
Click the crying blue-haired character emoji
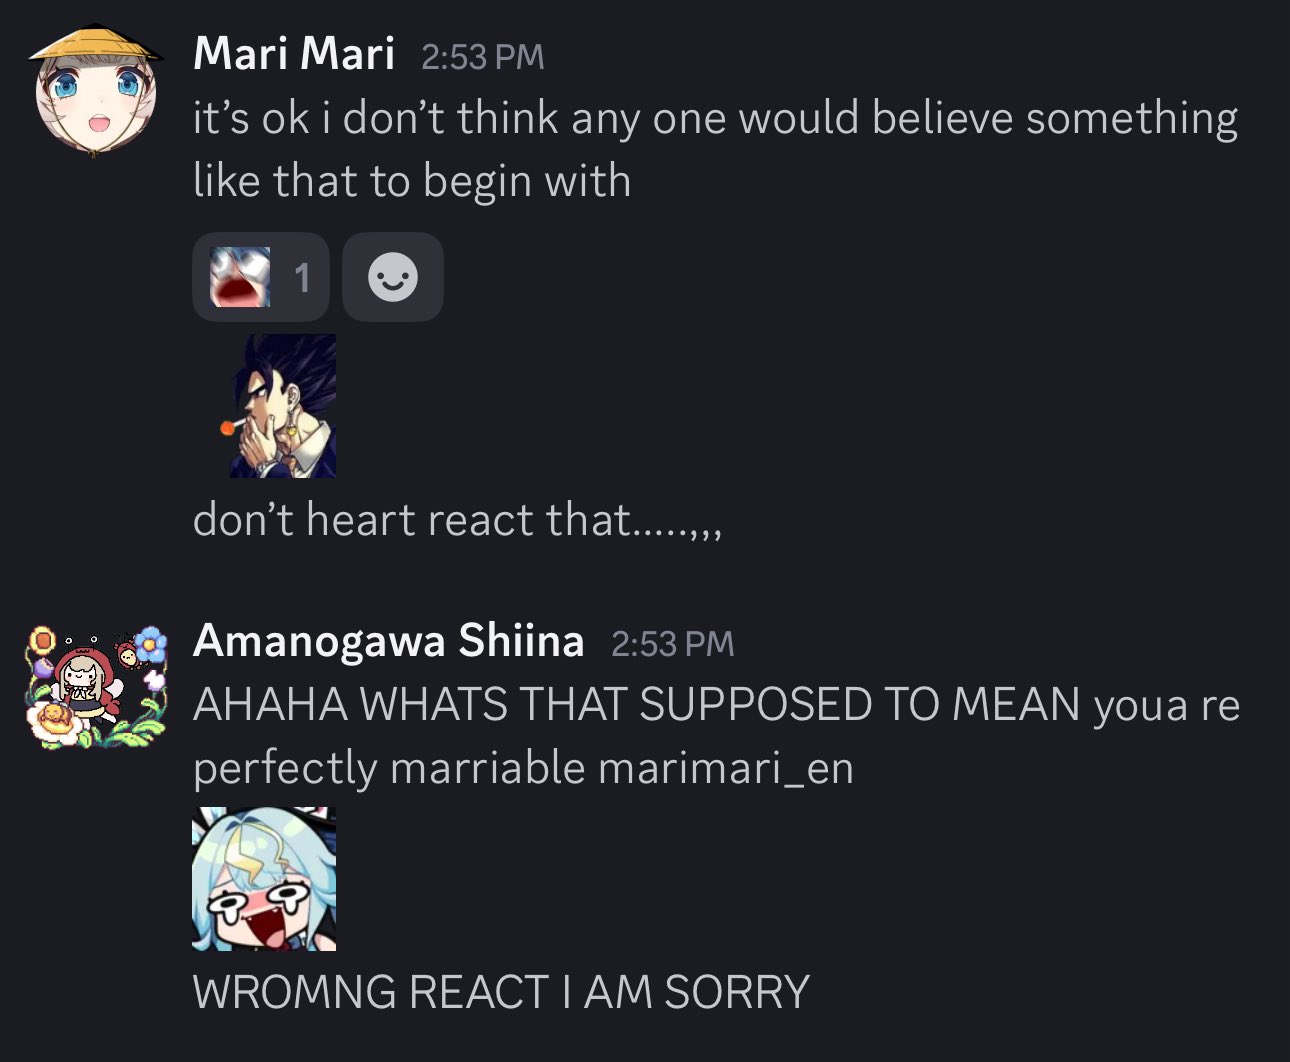point(264,878)
